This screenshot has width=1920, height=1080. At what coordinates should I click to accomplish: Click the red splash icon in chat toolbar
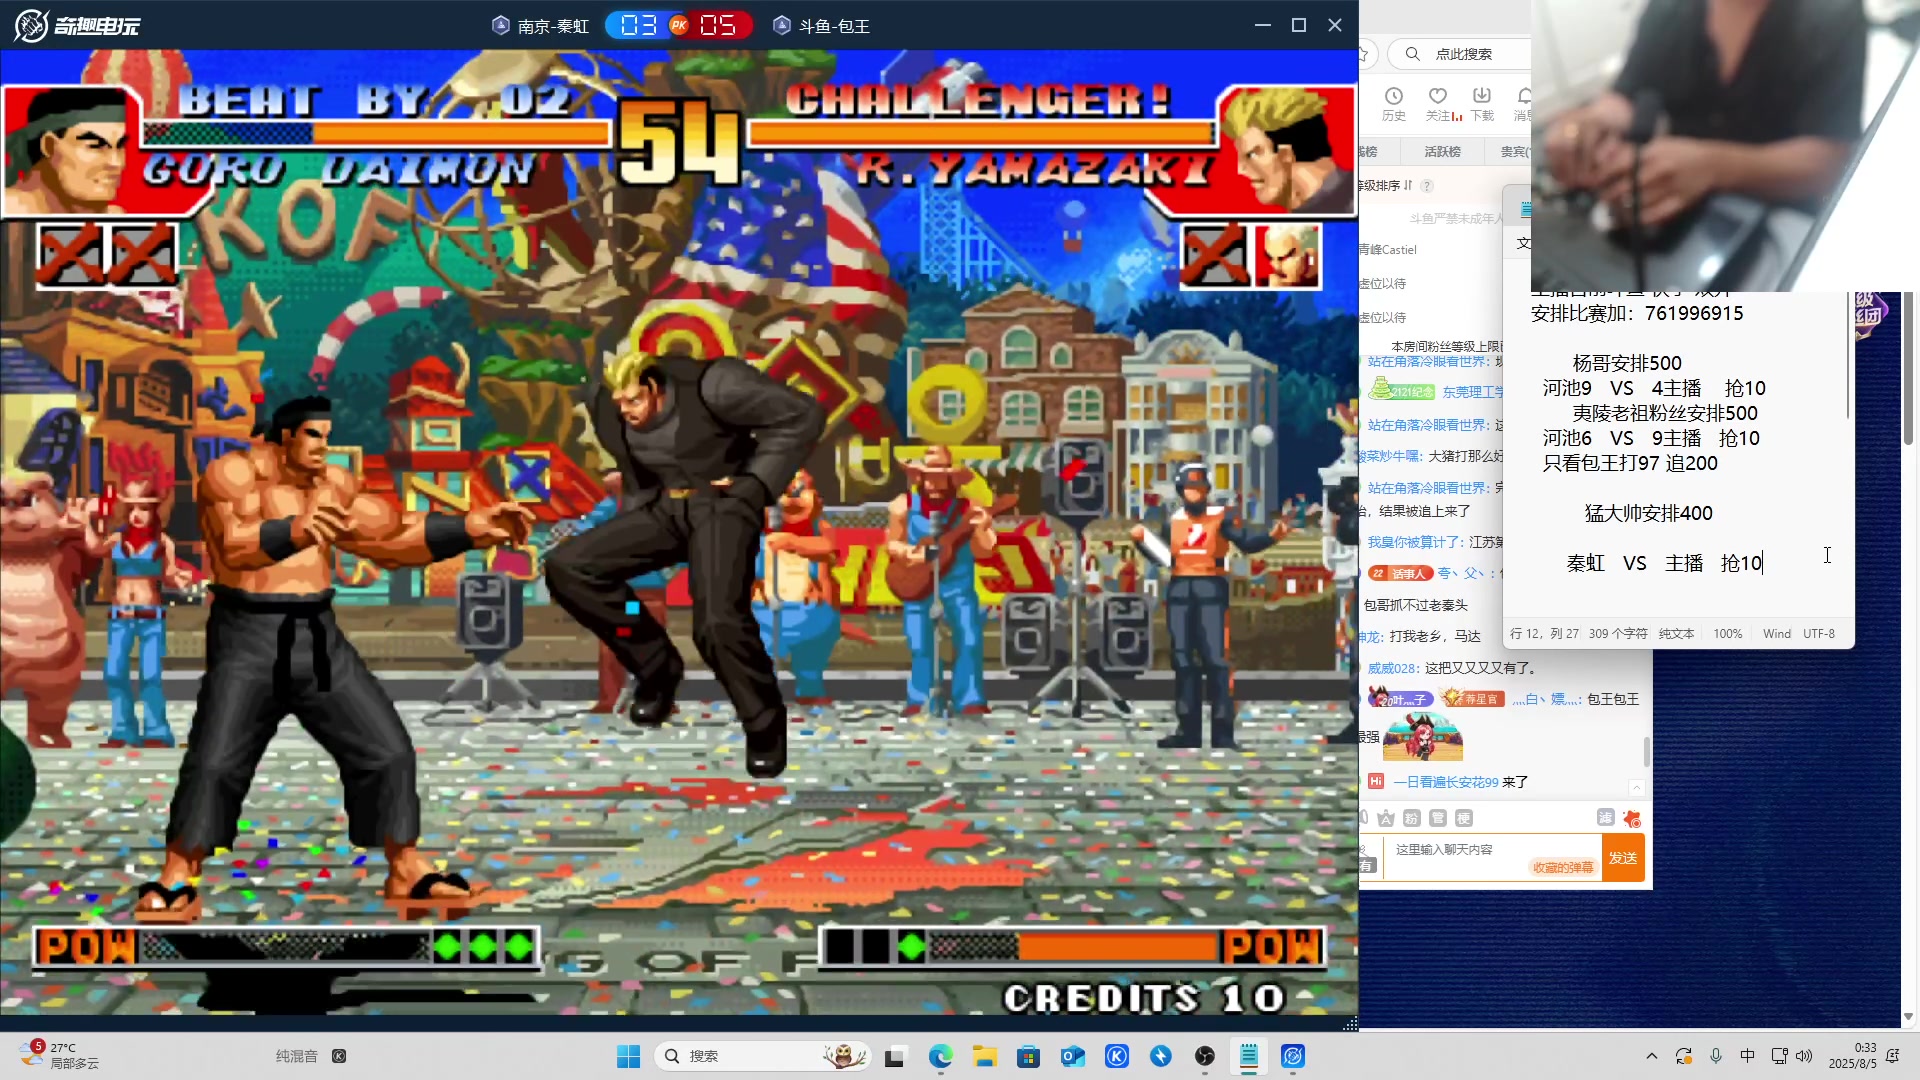(1632, 819)
